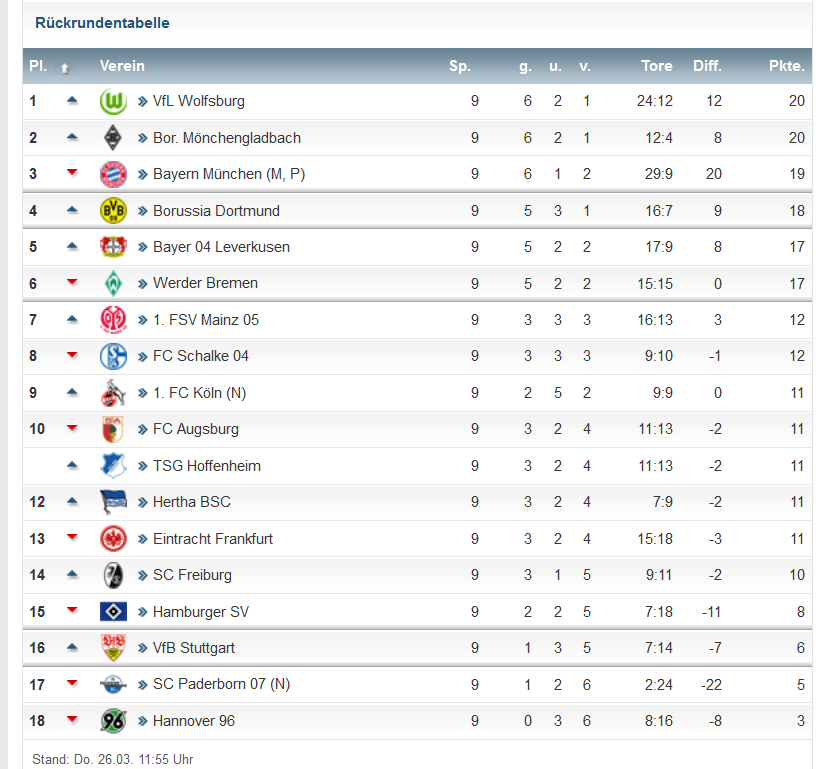Click the Werder Bremen green diamond logo
The image size is (816, 769).
coord(113,284)
